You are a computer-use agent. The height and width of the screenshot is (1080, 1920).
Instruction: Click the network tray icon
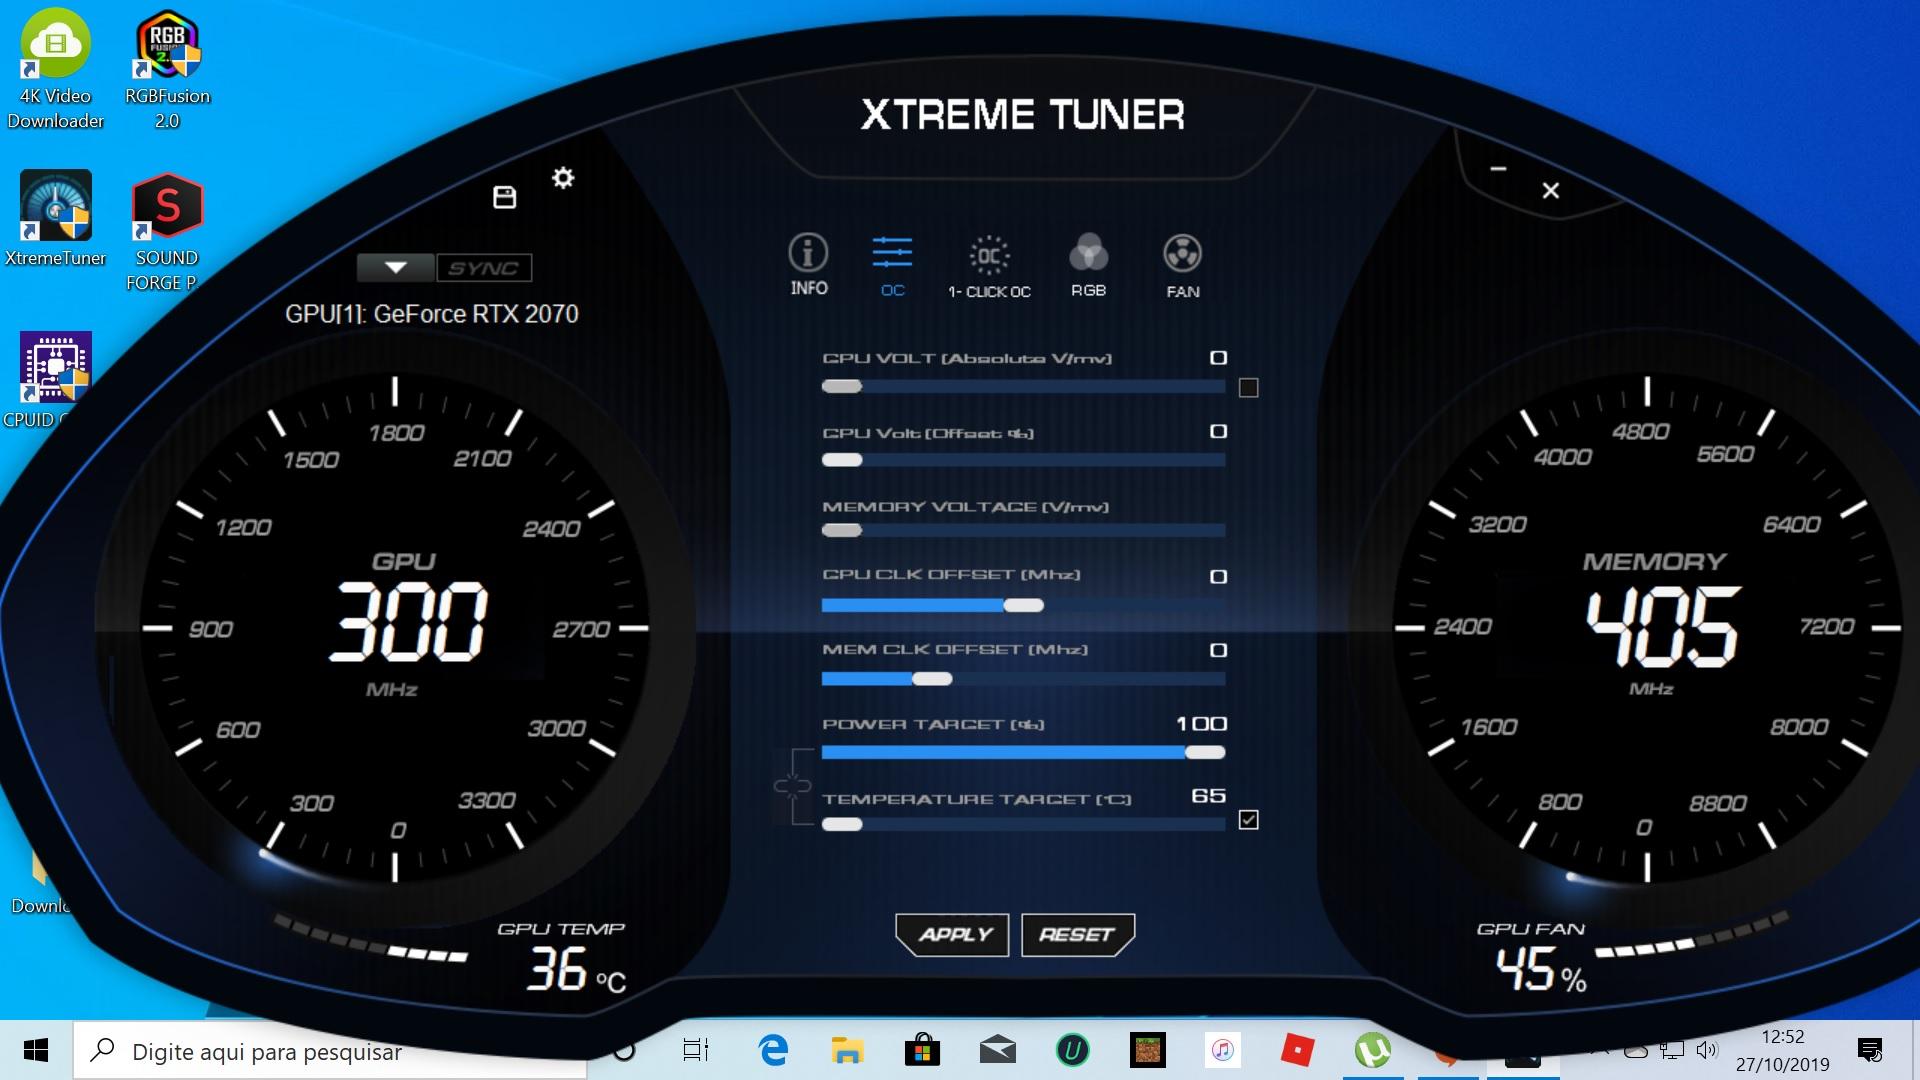coord(1671,1050)
